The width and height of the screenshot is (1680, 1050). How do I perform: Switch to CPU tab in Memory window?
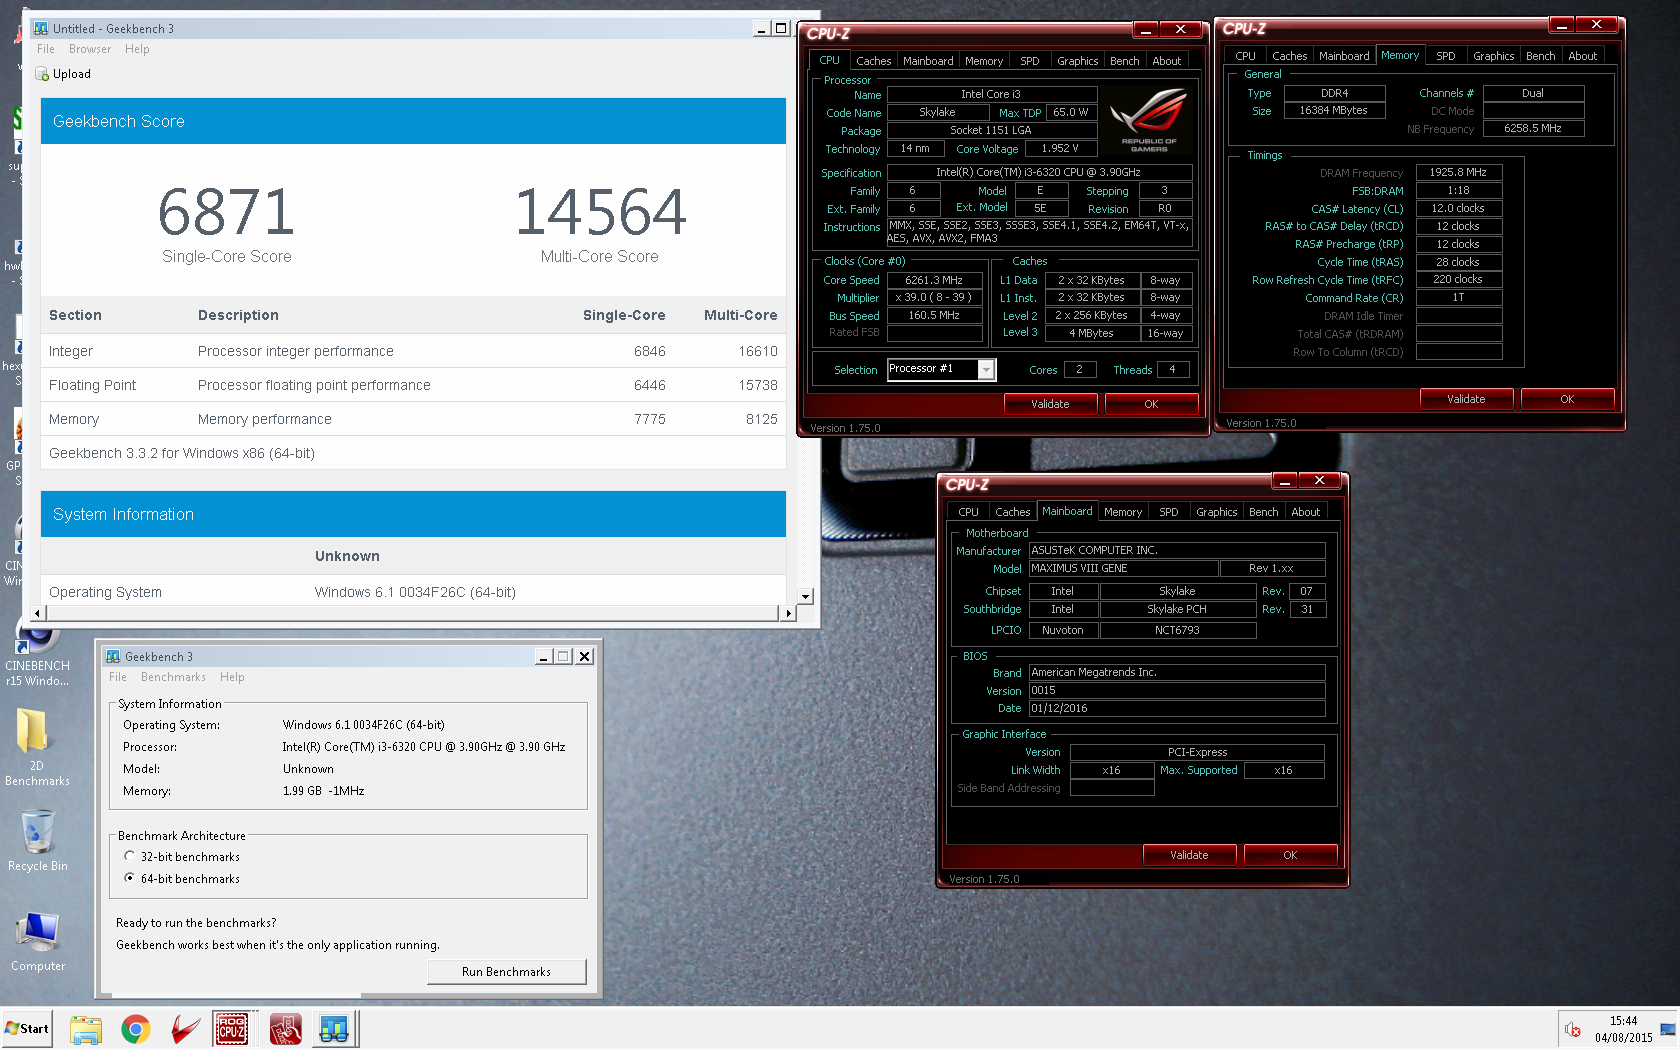pyautogui.click(x=1245, y=56)
